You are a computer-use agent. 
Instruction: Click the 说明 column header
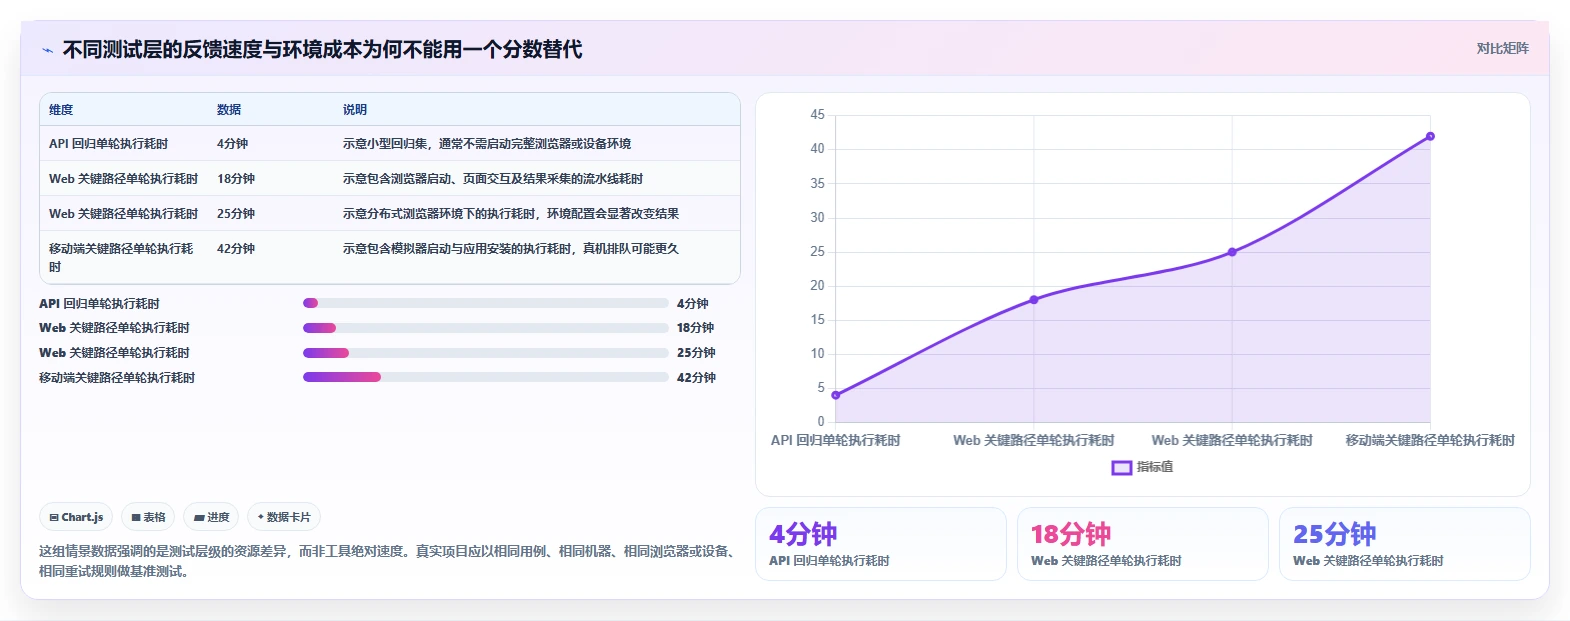tap(355, 109)
